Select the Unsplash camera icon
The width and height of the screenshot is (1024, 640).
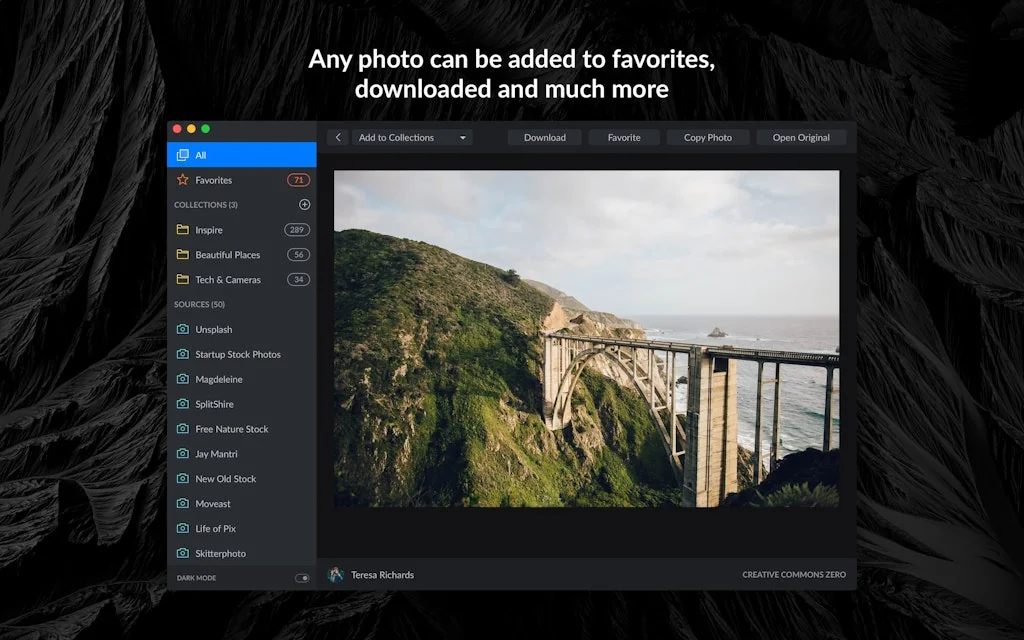tap(184, 329)
